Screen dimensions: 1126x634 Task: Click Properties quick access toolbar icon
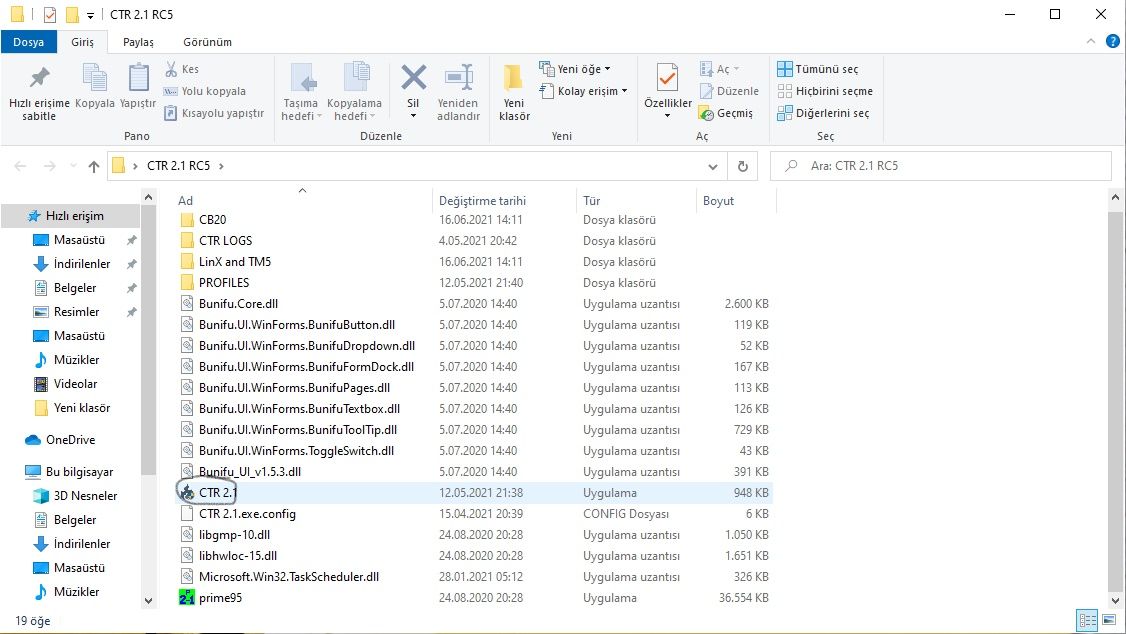click(50, 14)
